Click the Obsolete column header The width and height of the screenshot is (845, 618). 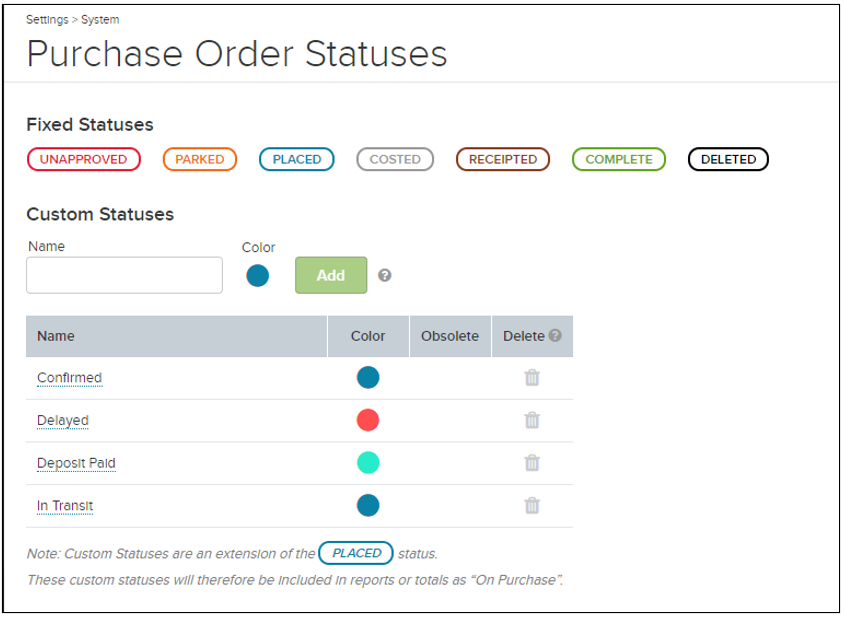450,336
